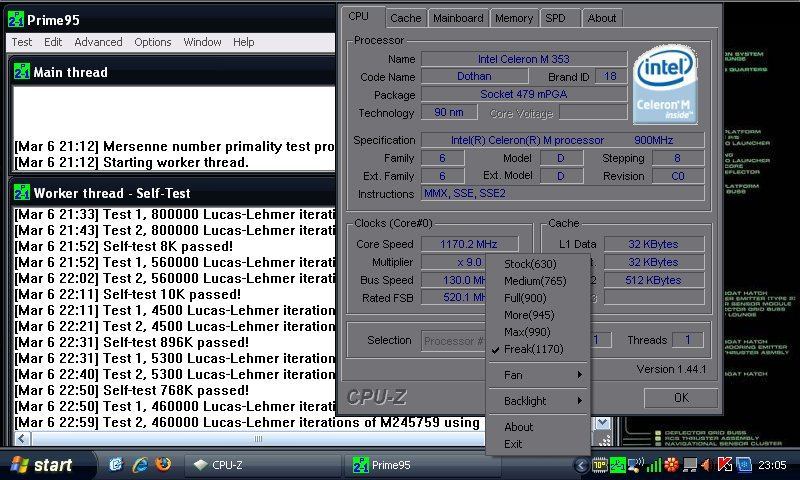Image resolution: width=800 pixels, height=480 pixels.
Task: Select Stock(630) speed option
Action: point(538,264)
